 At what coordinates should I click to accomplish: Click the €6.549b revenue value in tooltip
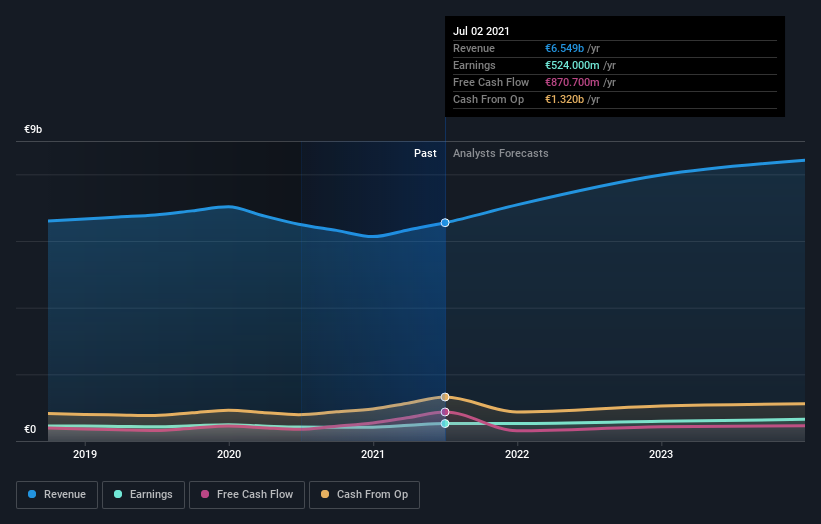[x=564, y=48]
